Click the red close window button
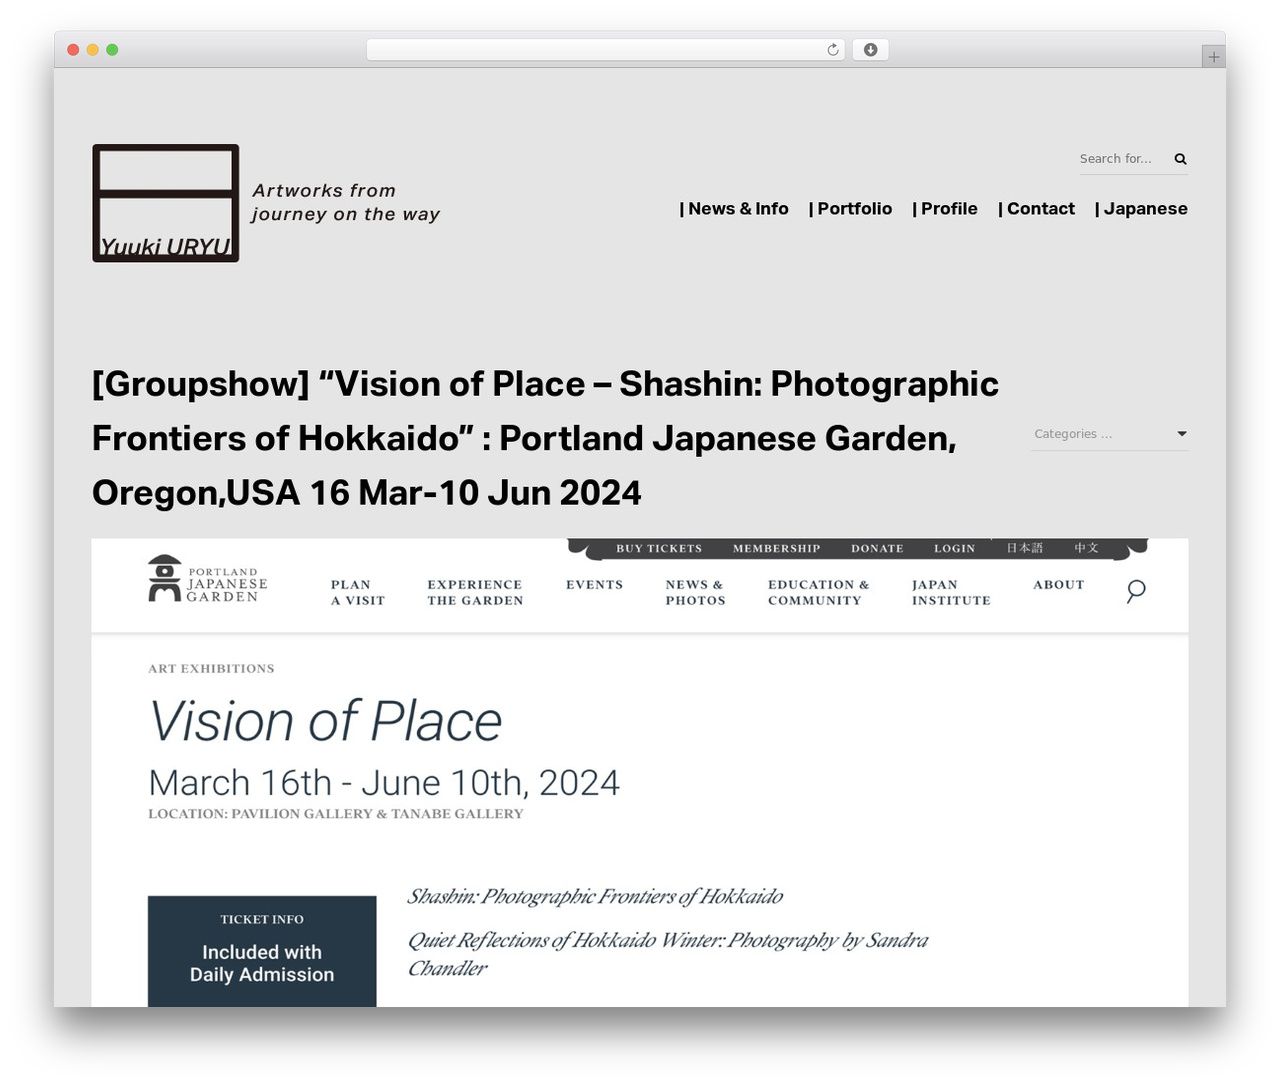 click(73, 50)
